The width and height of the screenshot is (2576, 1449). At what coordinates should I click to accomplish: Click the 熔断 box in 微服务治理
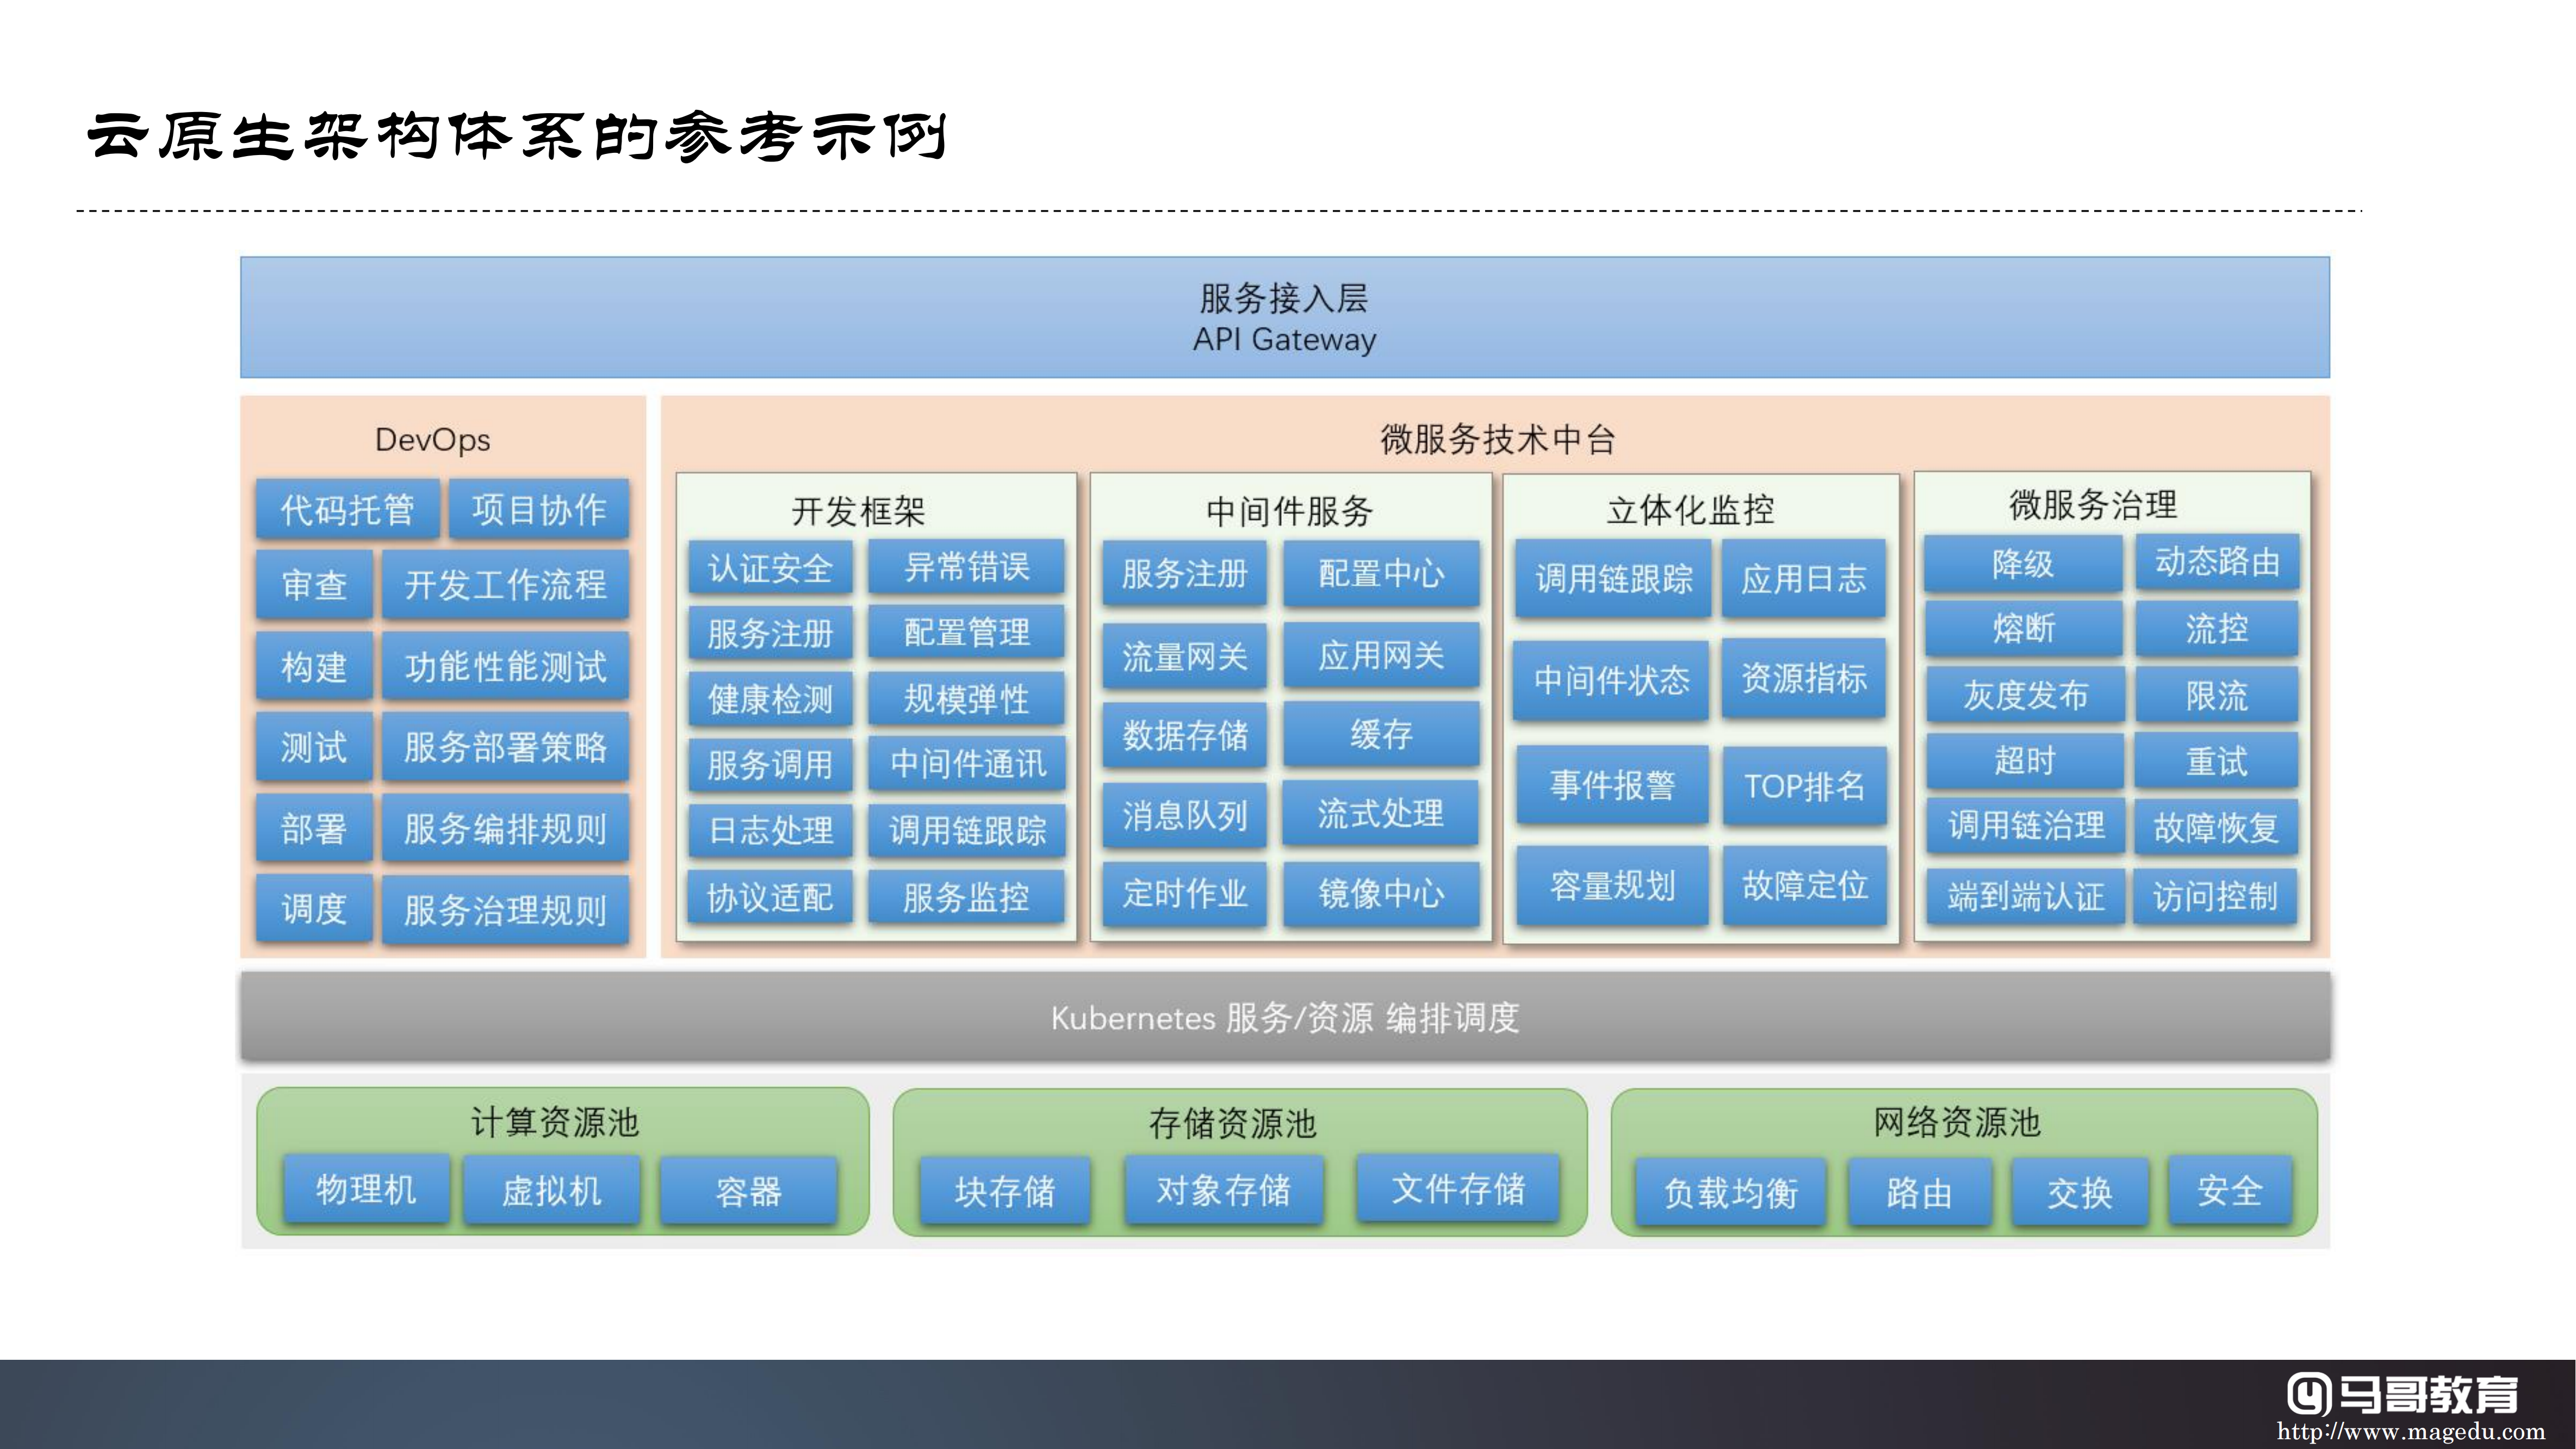click(2023, 628)
